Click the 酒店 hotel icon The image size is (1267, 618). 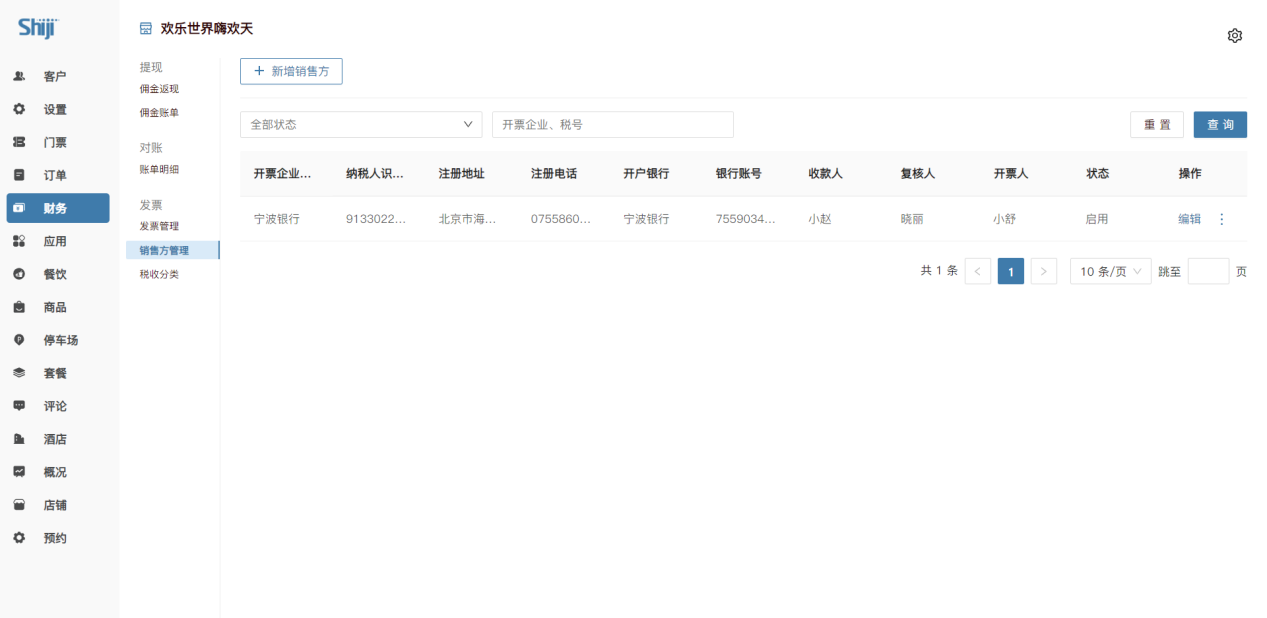(19, 439)
